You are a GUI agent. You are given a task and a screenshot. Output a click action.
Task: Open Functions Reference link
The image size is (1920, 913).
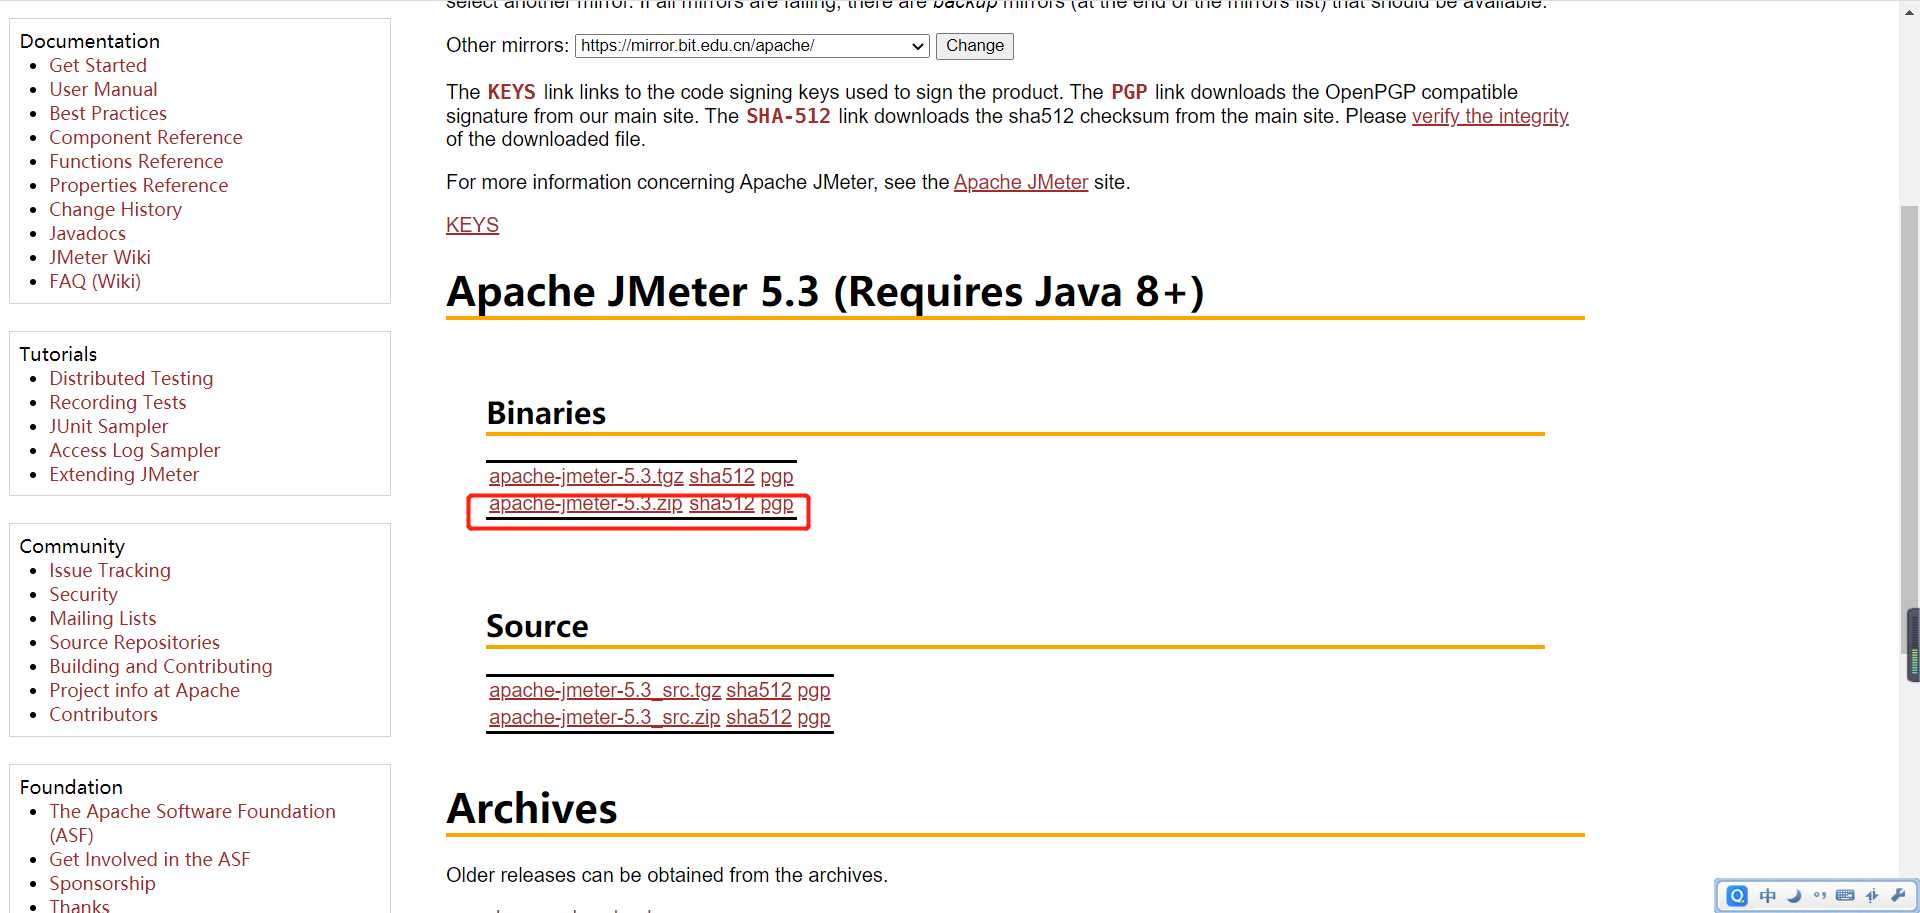point(136,161)
